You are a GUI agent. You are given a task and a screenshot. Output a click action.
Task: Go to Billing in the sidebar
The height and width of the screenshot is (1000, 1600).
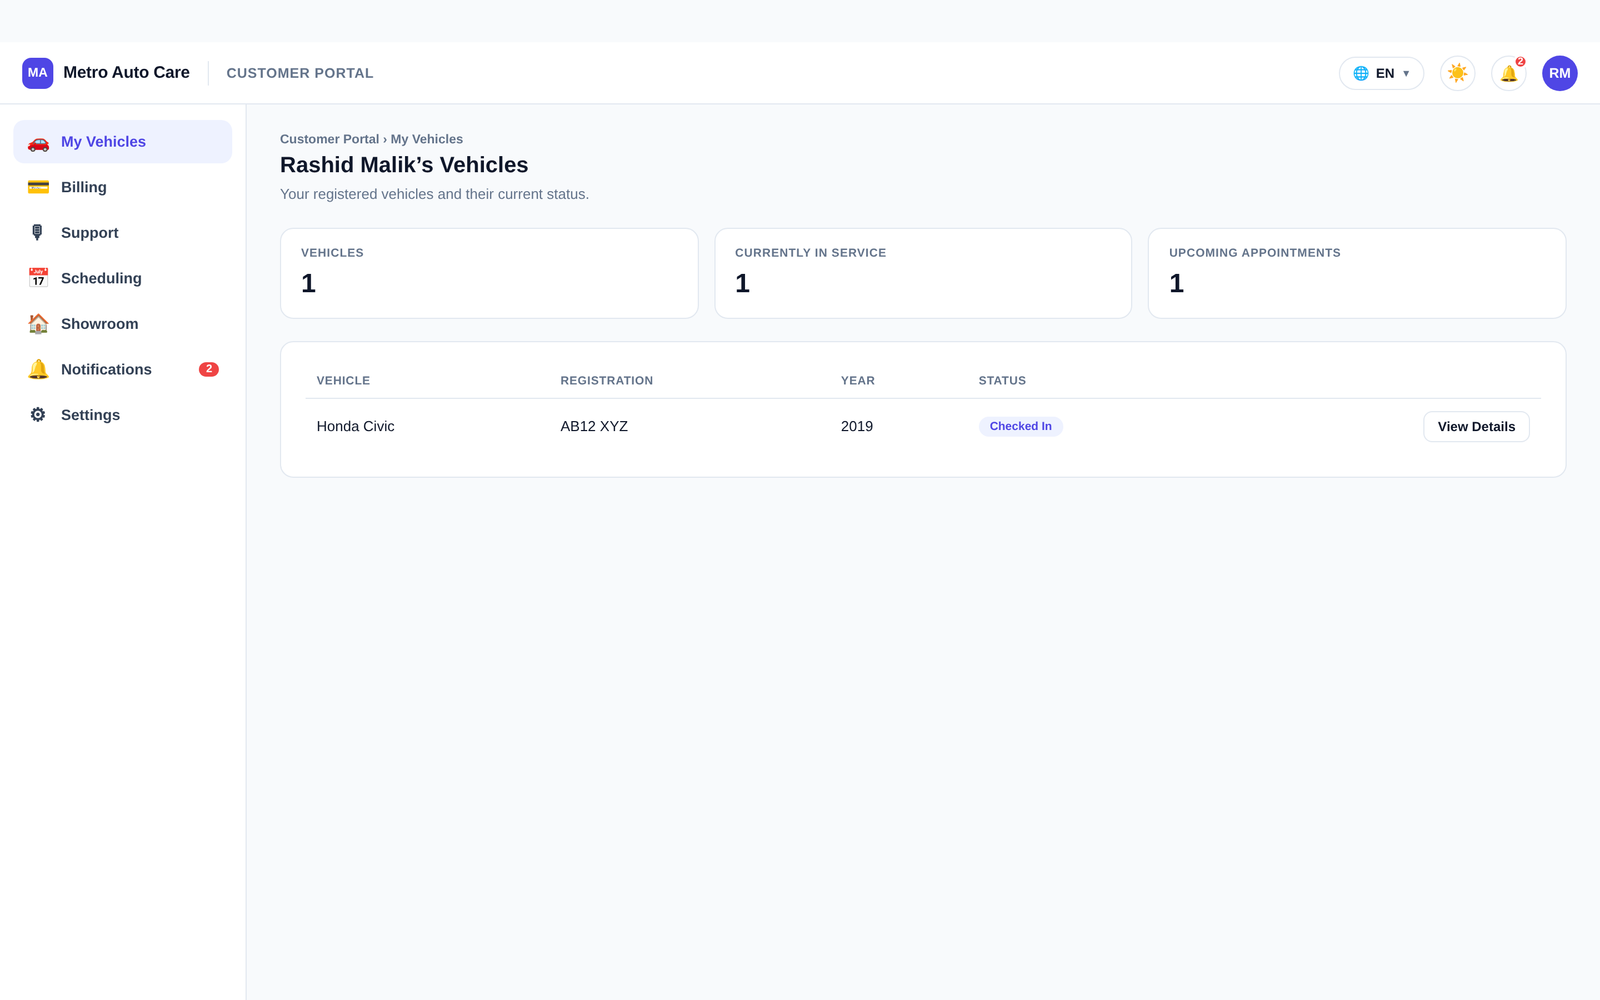pyautogui.click(x=123, y=187)
